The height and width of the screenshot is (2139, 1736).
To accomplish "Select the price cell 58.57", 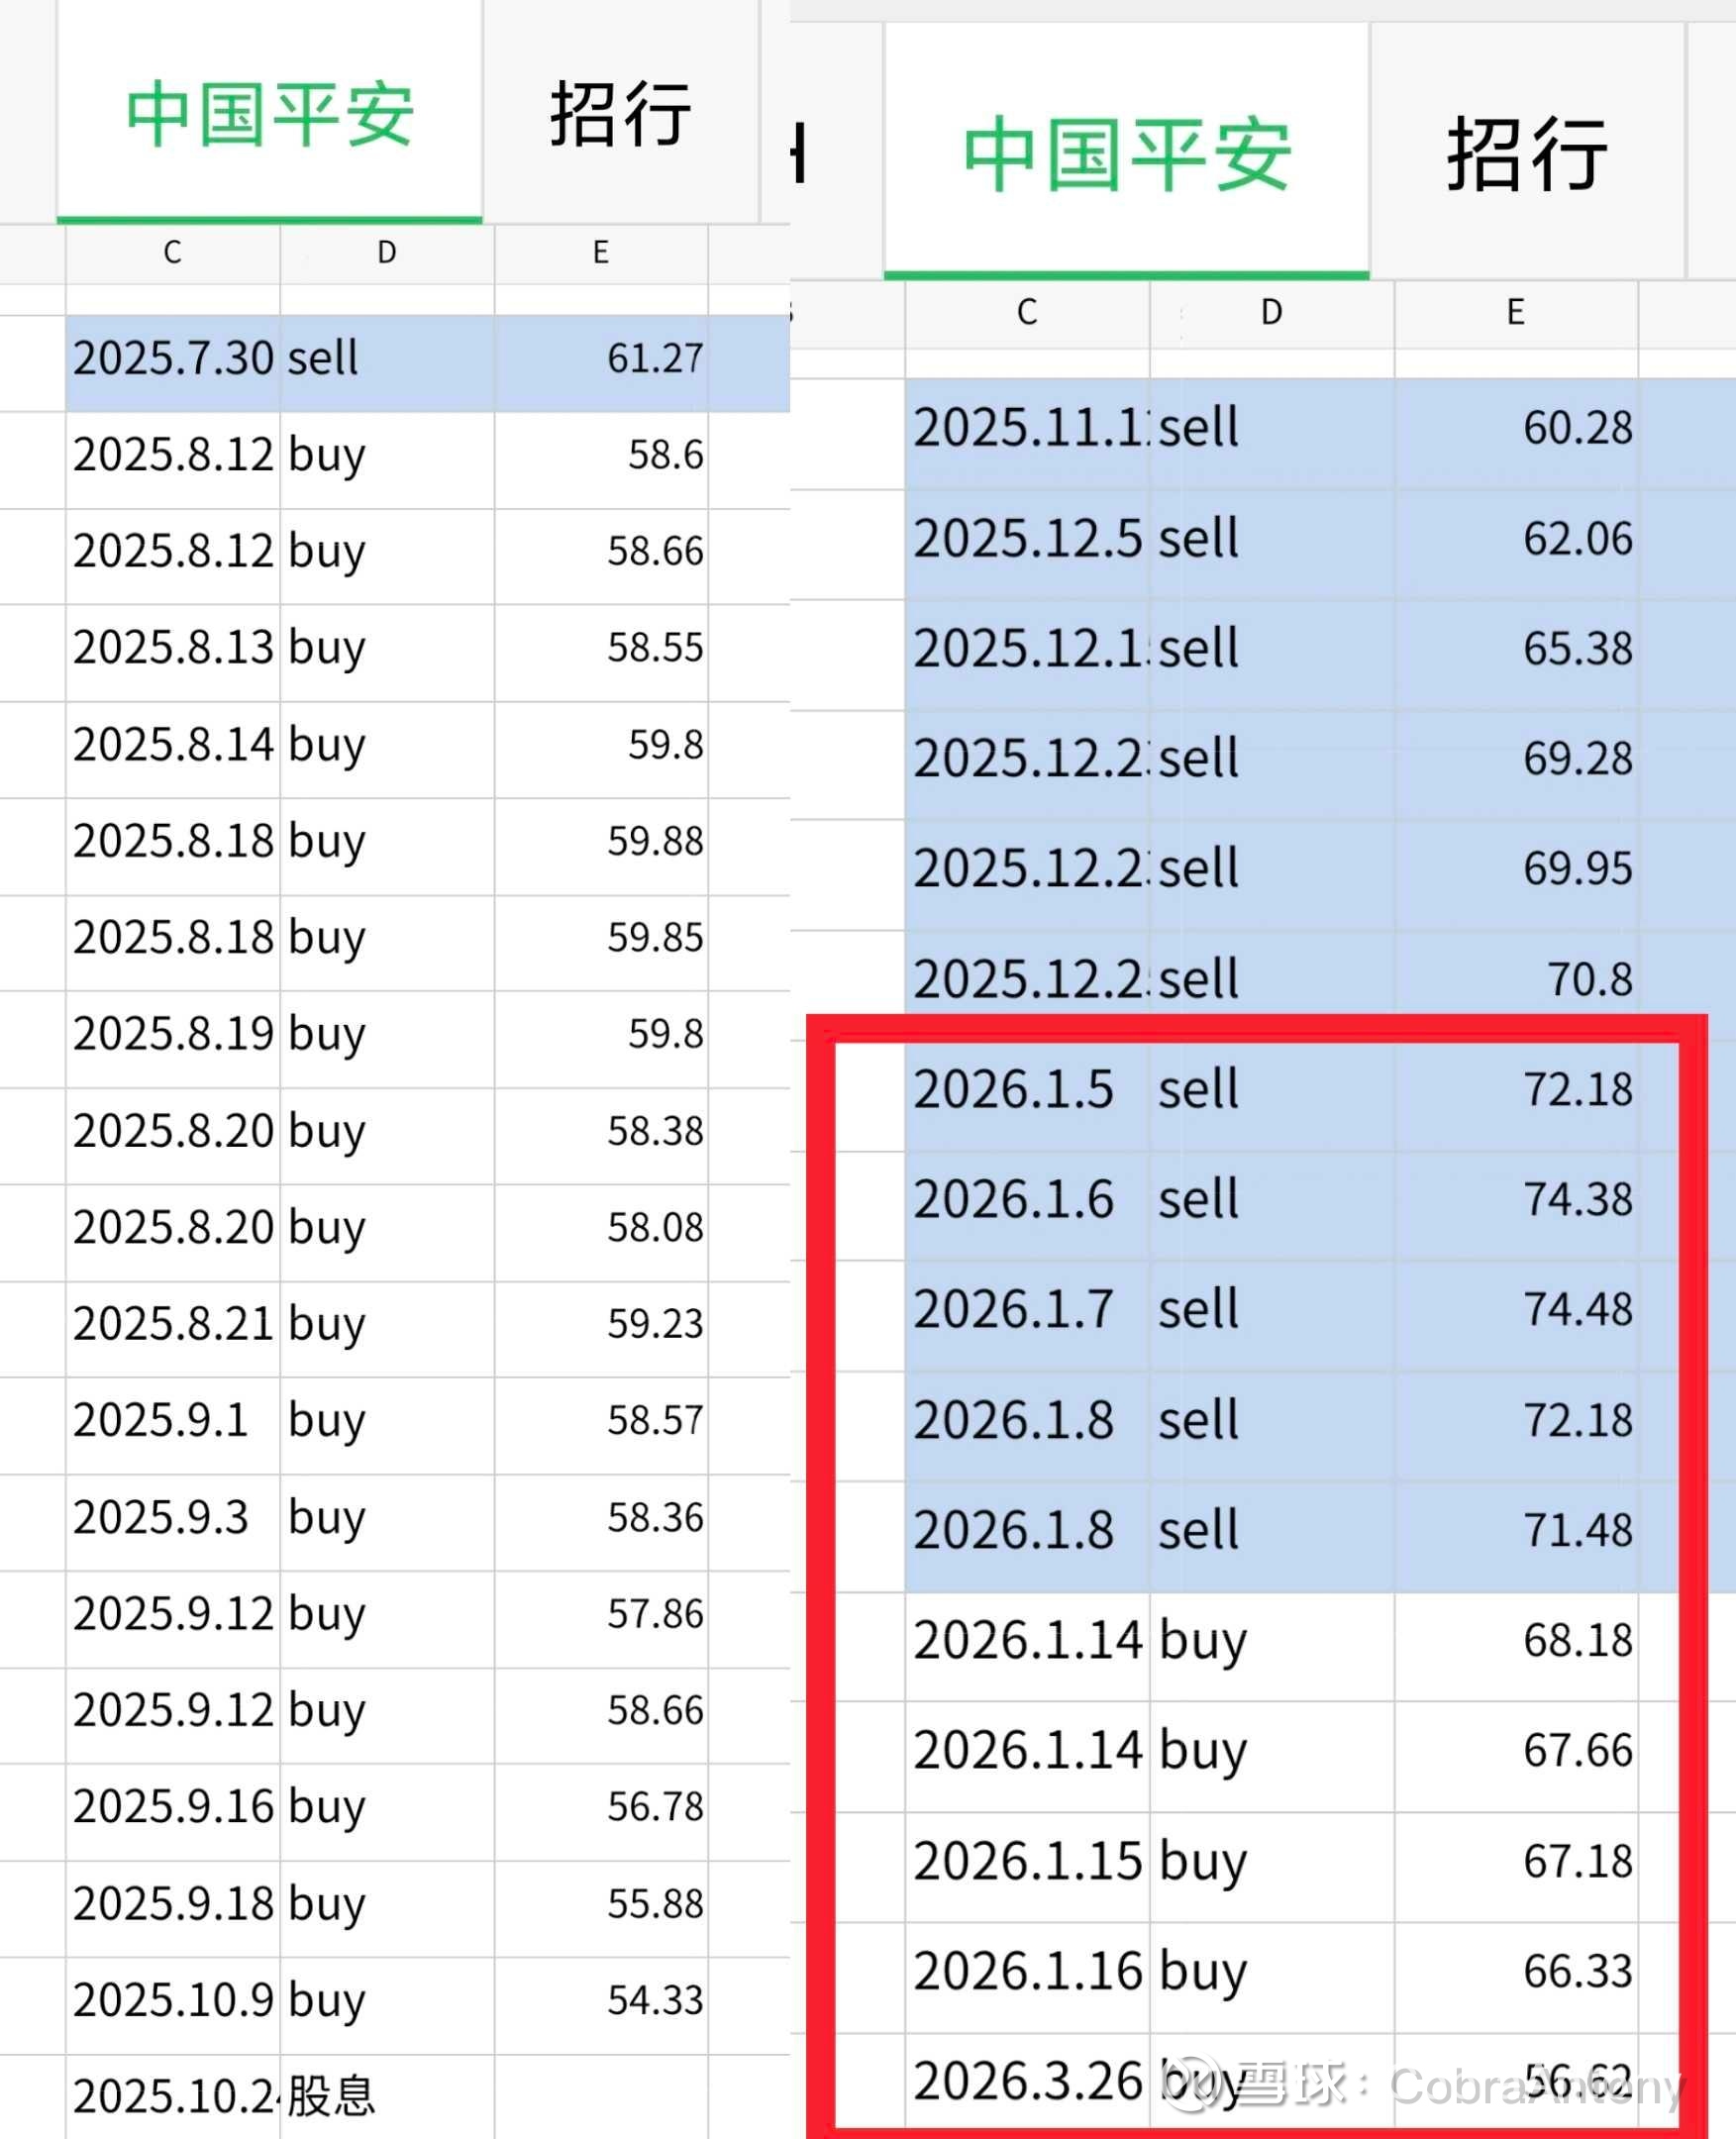I will point(601,1426).
